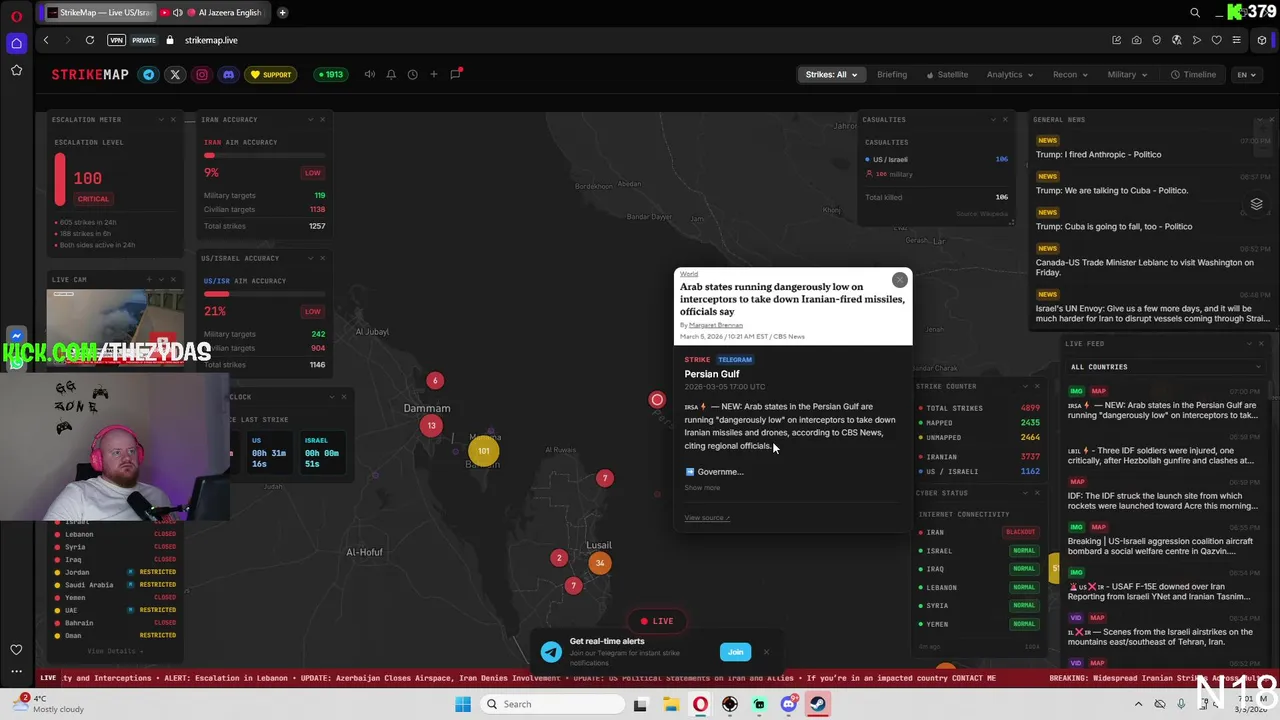Expand the Recon menu
The width and height of the screenshot is (1280, 720).
tap(1070, 74)
